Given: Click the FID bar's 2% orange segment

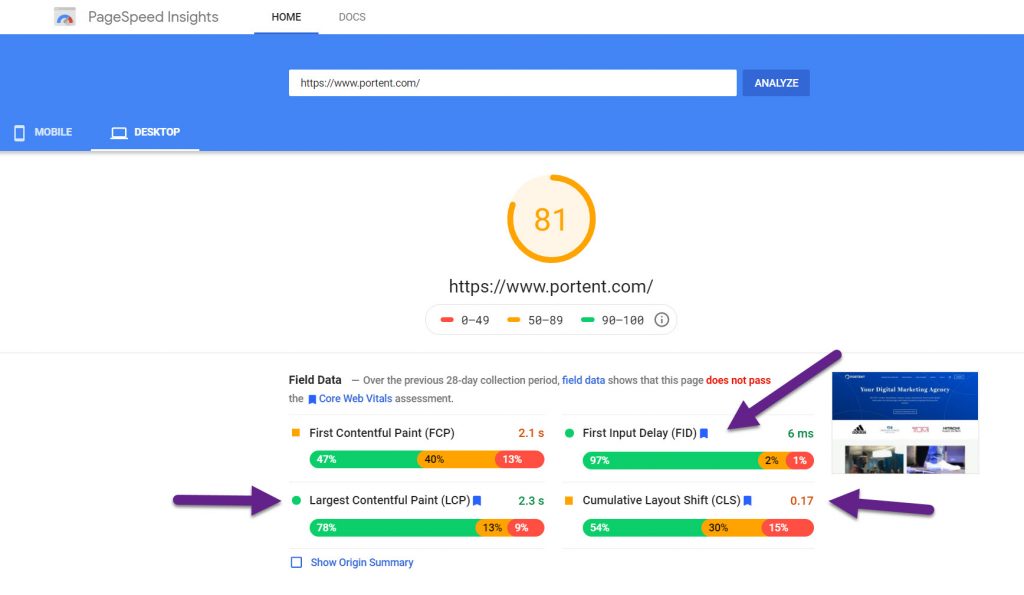Looking at the screenshot, I should [772, 460].
